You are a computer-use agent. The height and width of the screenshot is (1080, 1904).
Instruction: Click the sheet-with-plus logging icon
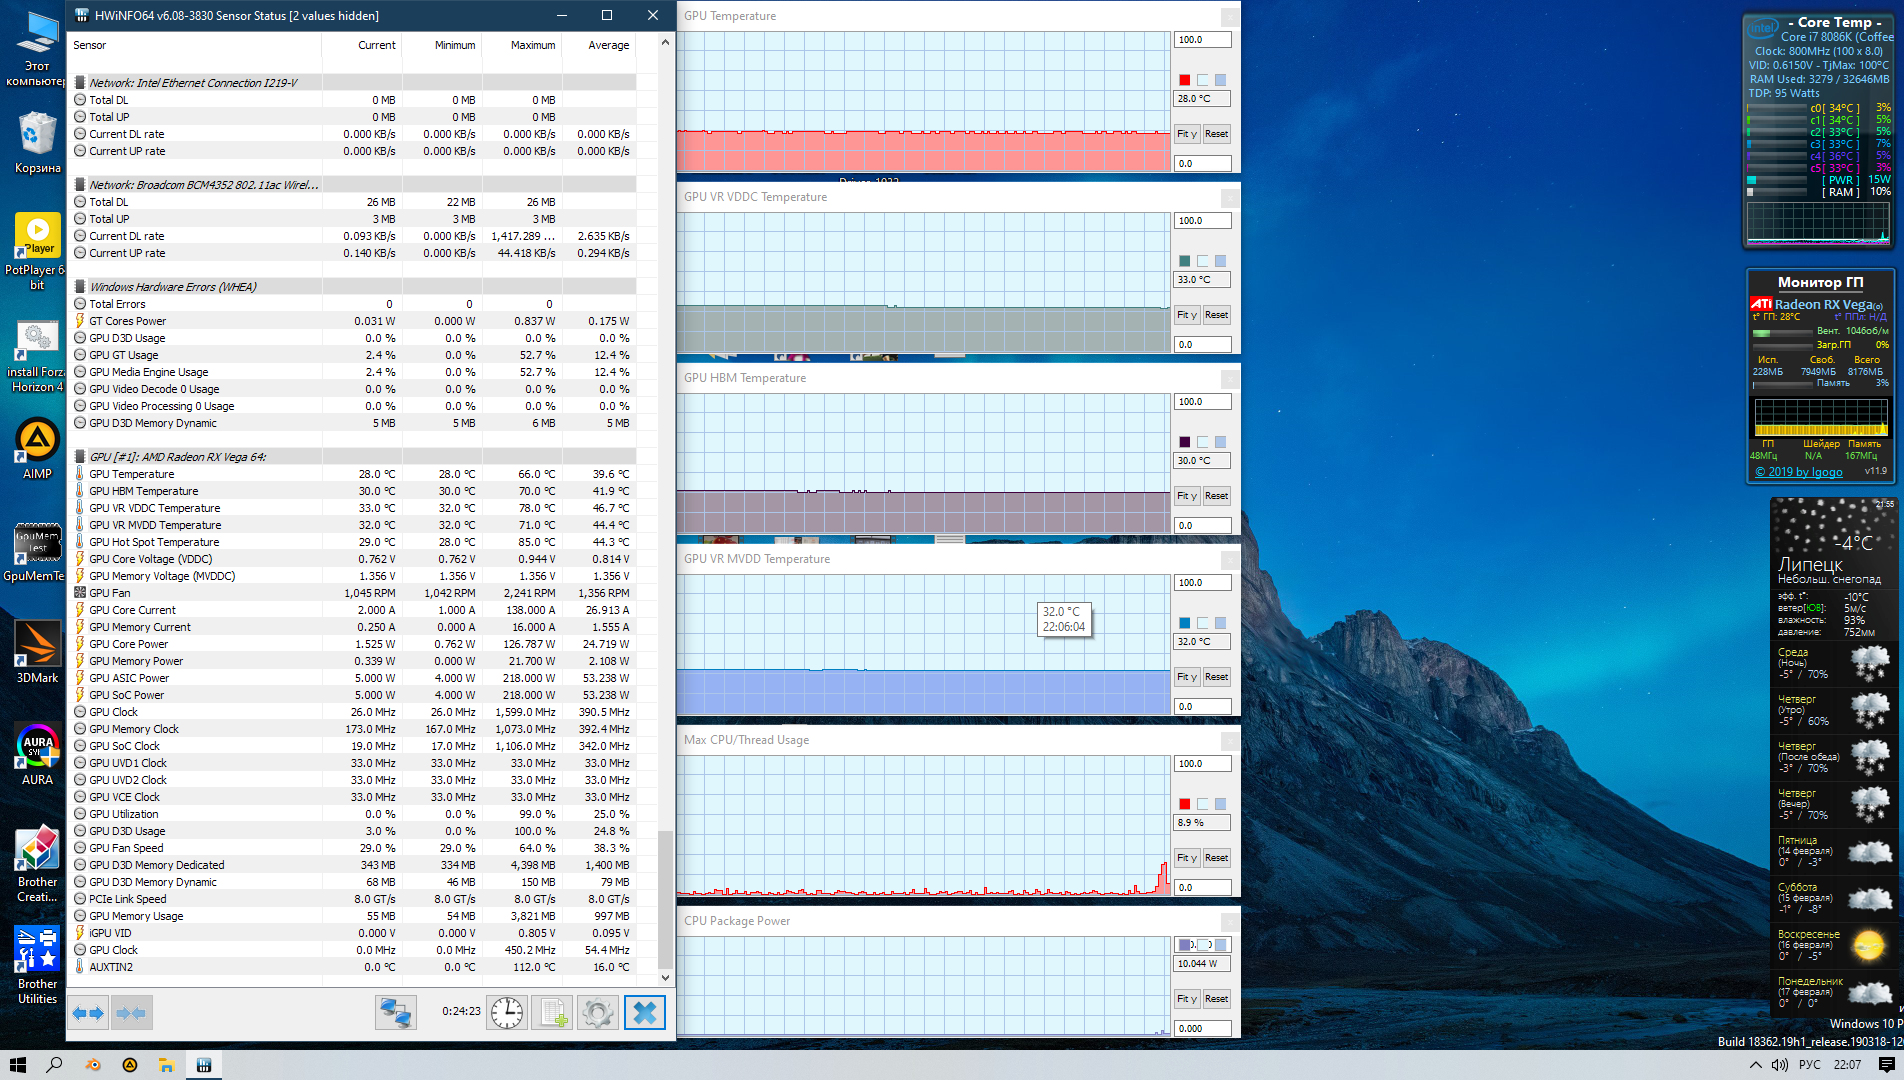pyautogui.click(x=552, y=1013)
